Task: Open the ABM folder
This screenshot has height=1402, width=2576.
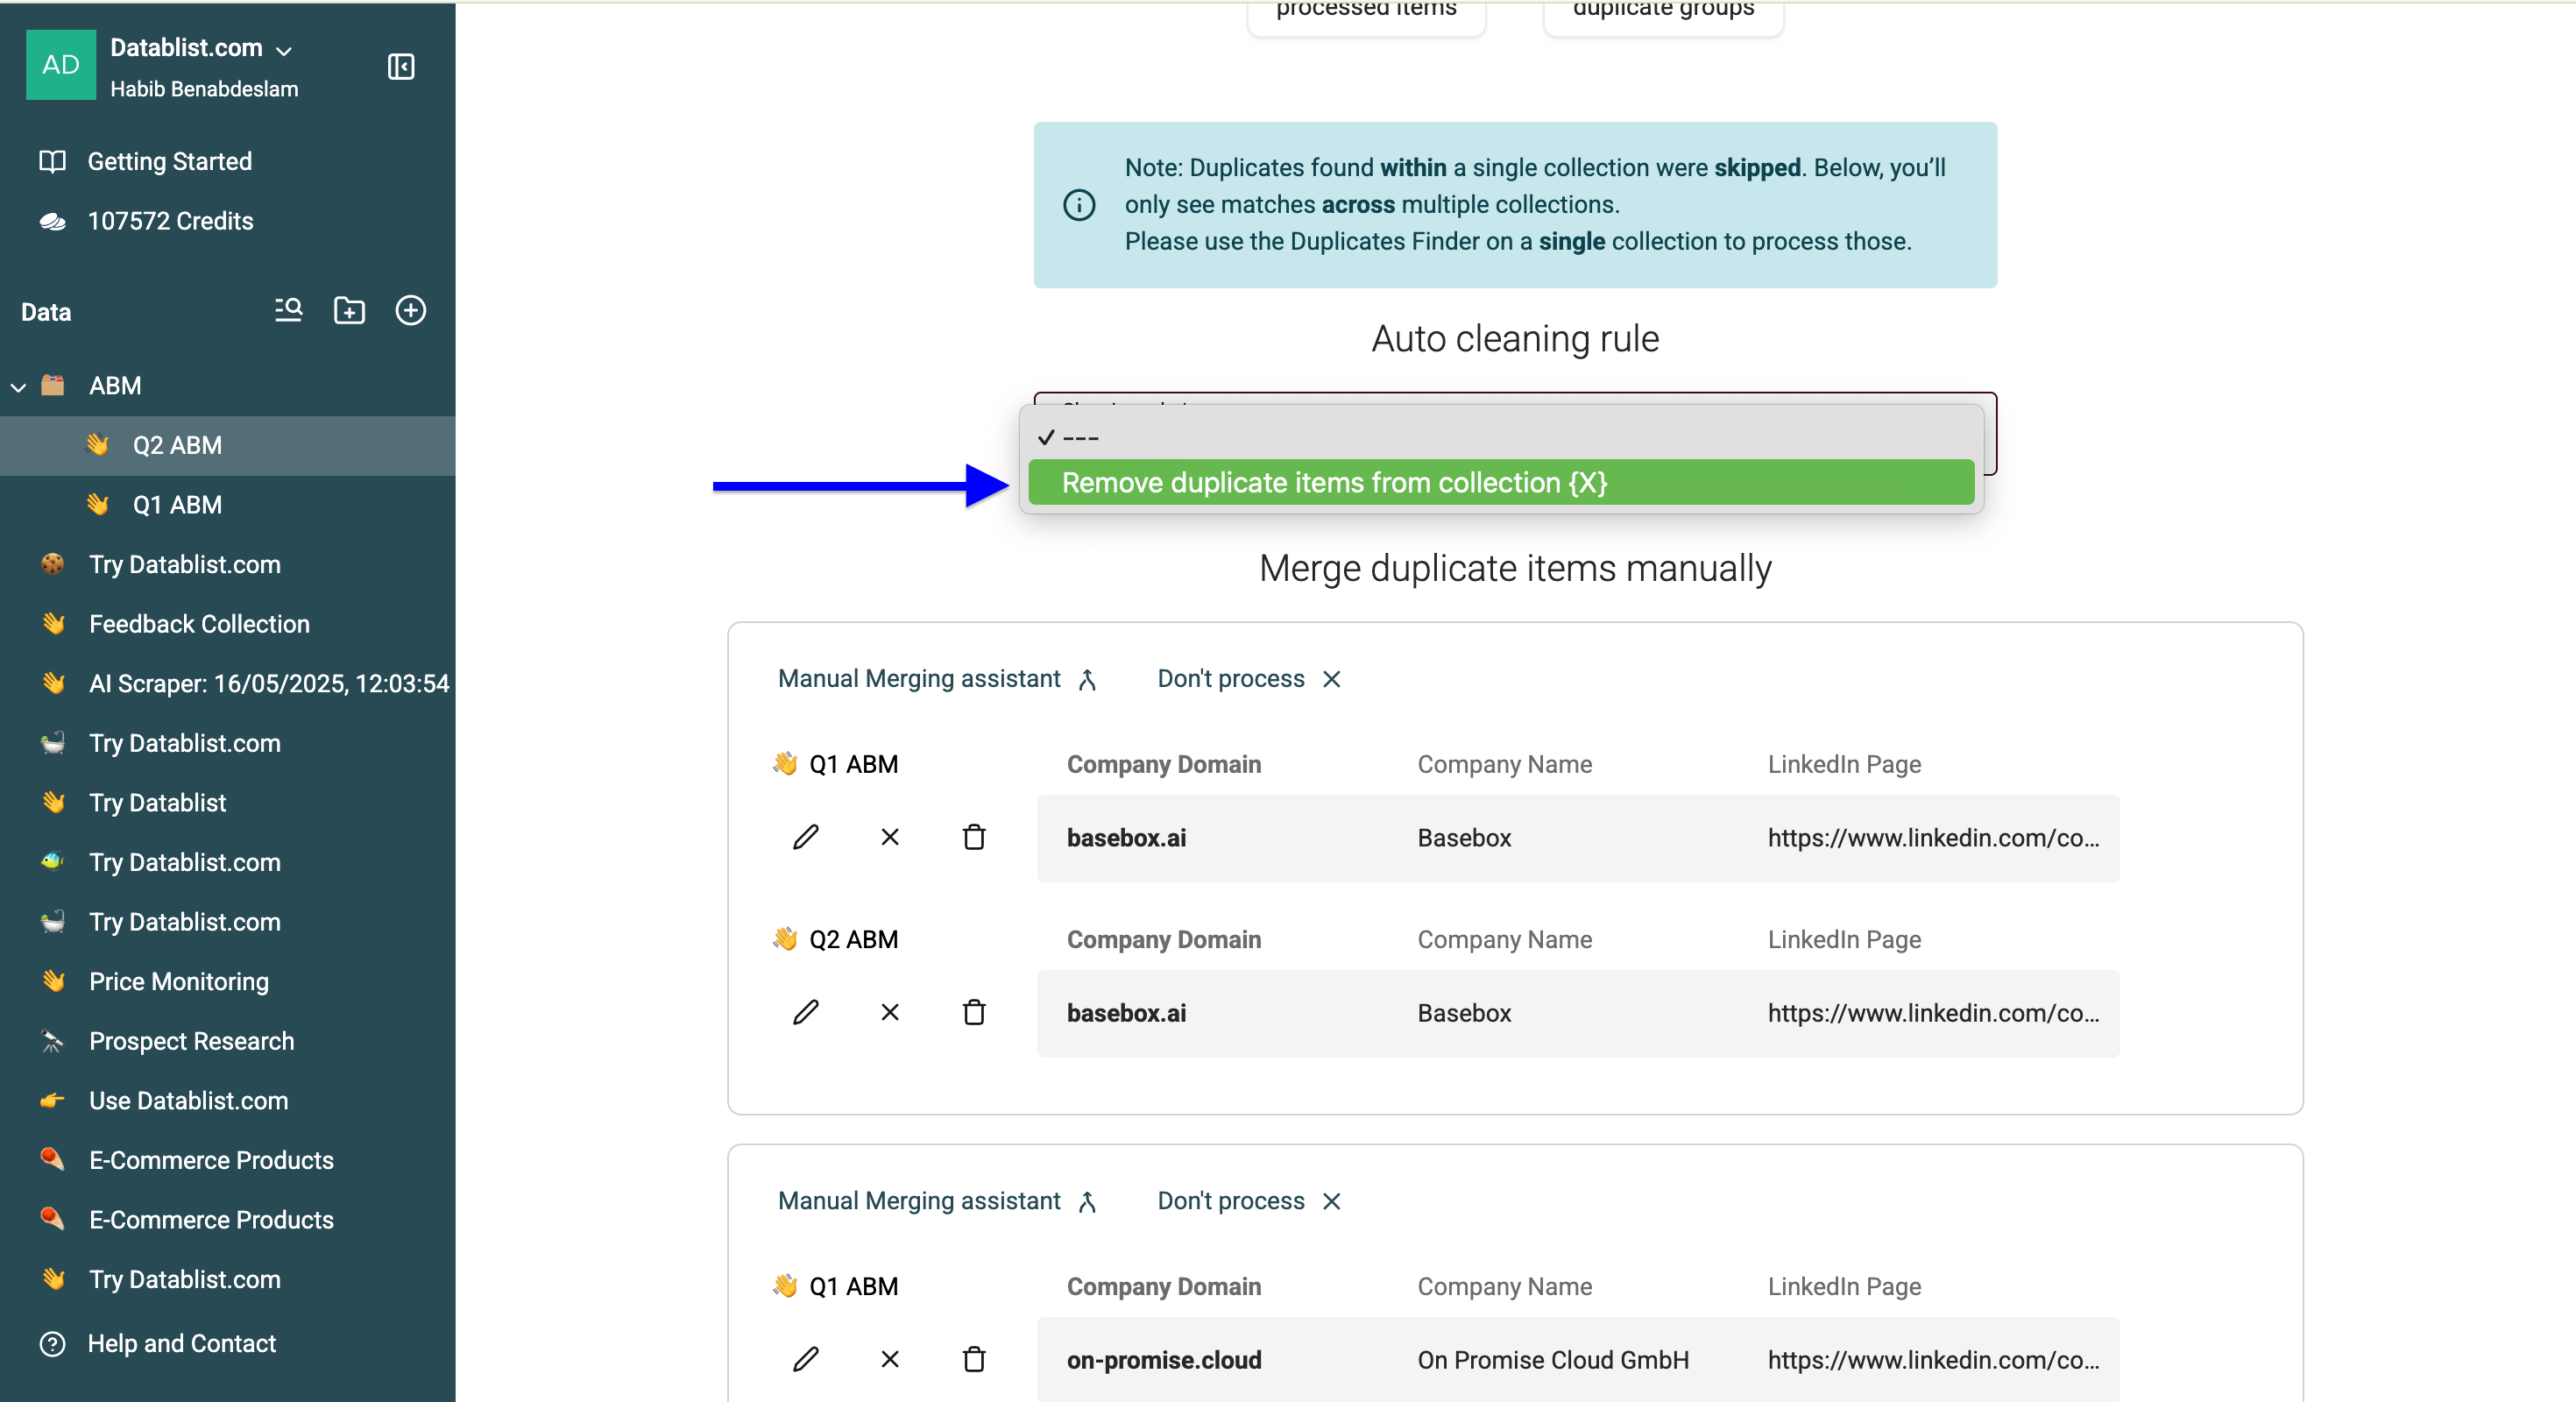Action: point(115,386)
